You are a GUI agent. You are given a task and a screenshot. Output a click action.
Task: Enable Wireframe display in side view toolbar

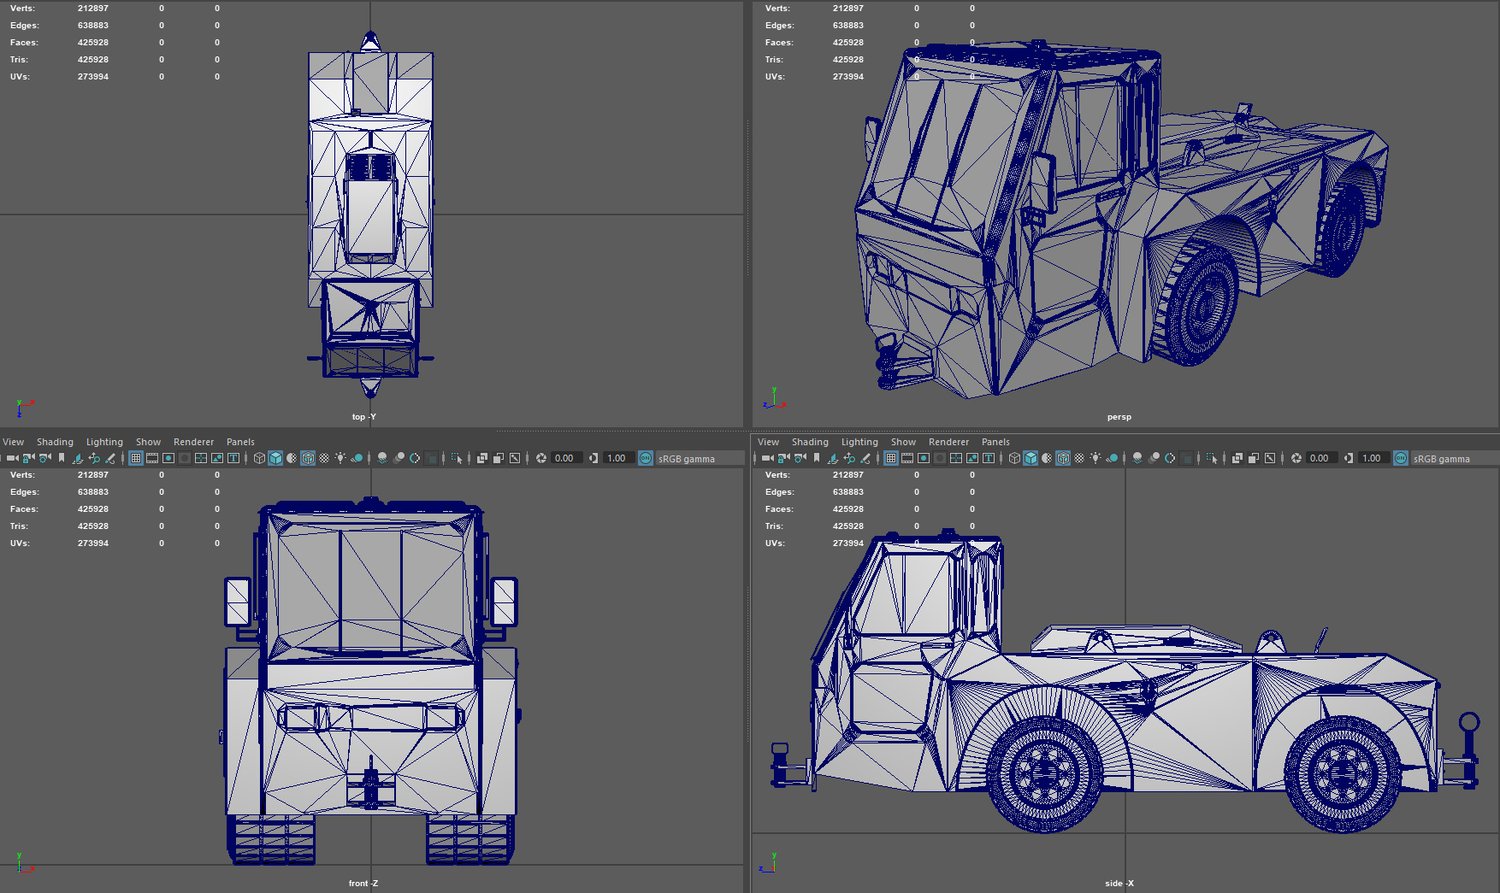point(1014,458)
